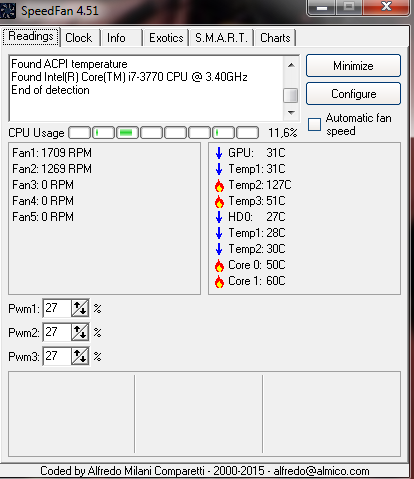This screenshot has width=414, height=479.
Task: Select the Fan4: 0 RPM reading
Action: point(43,201)
